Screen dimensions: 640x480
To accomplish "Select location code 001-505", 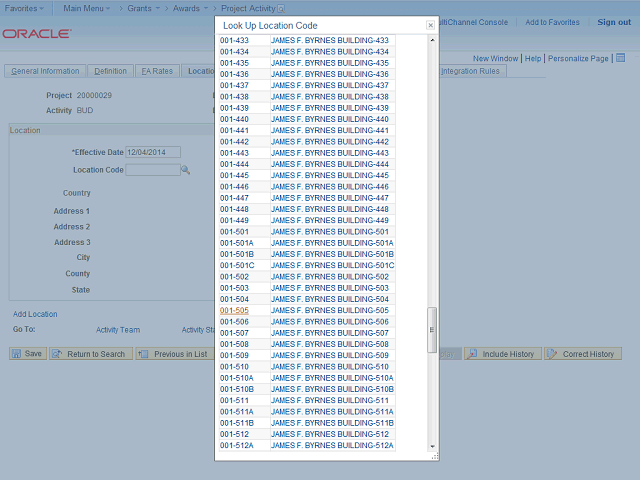I will [x=234, y=310].
